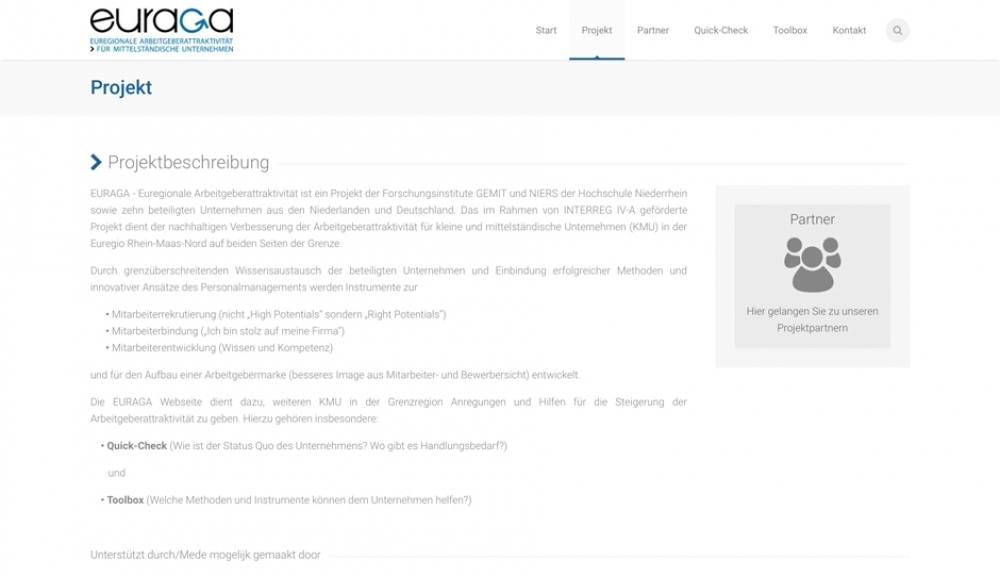Image resolution: width=1000 pixels, height=576 pixels.
Task: Click the paragraph starting 'Durch grenzüberschreitenden Wissensaustausch'
Action: (388, 279)
